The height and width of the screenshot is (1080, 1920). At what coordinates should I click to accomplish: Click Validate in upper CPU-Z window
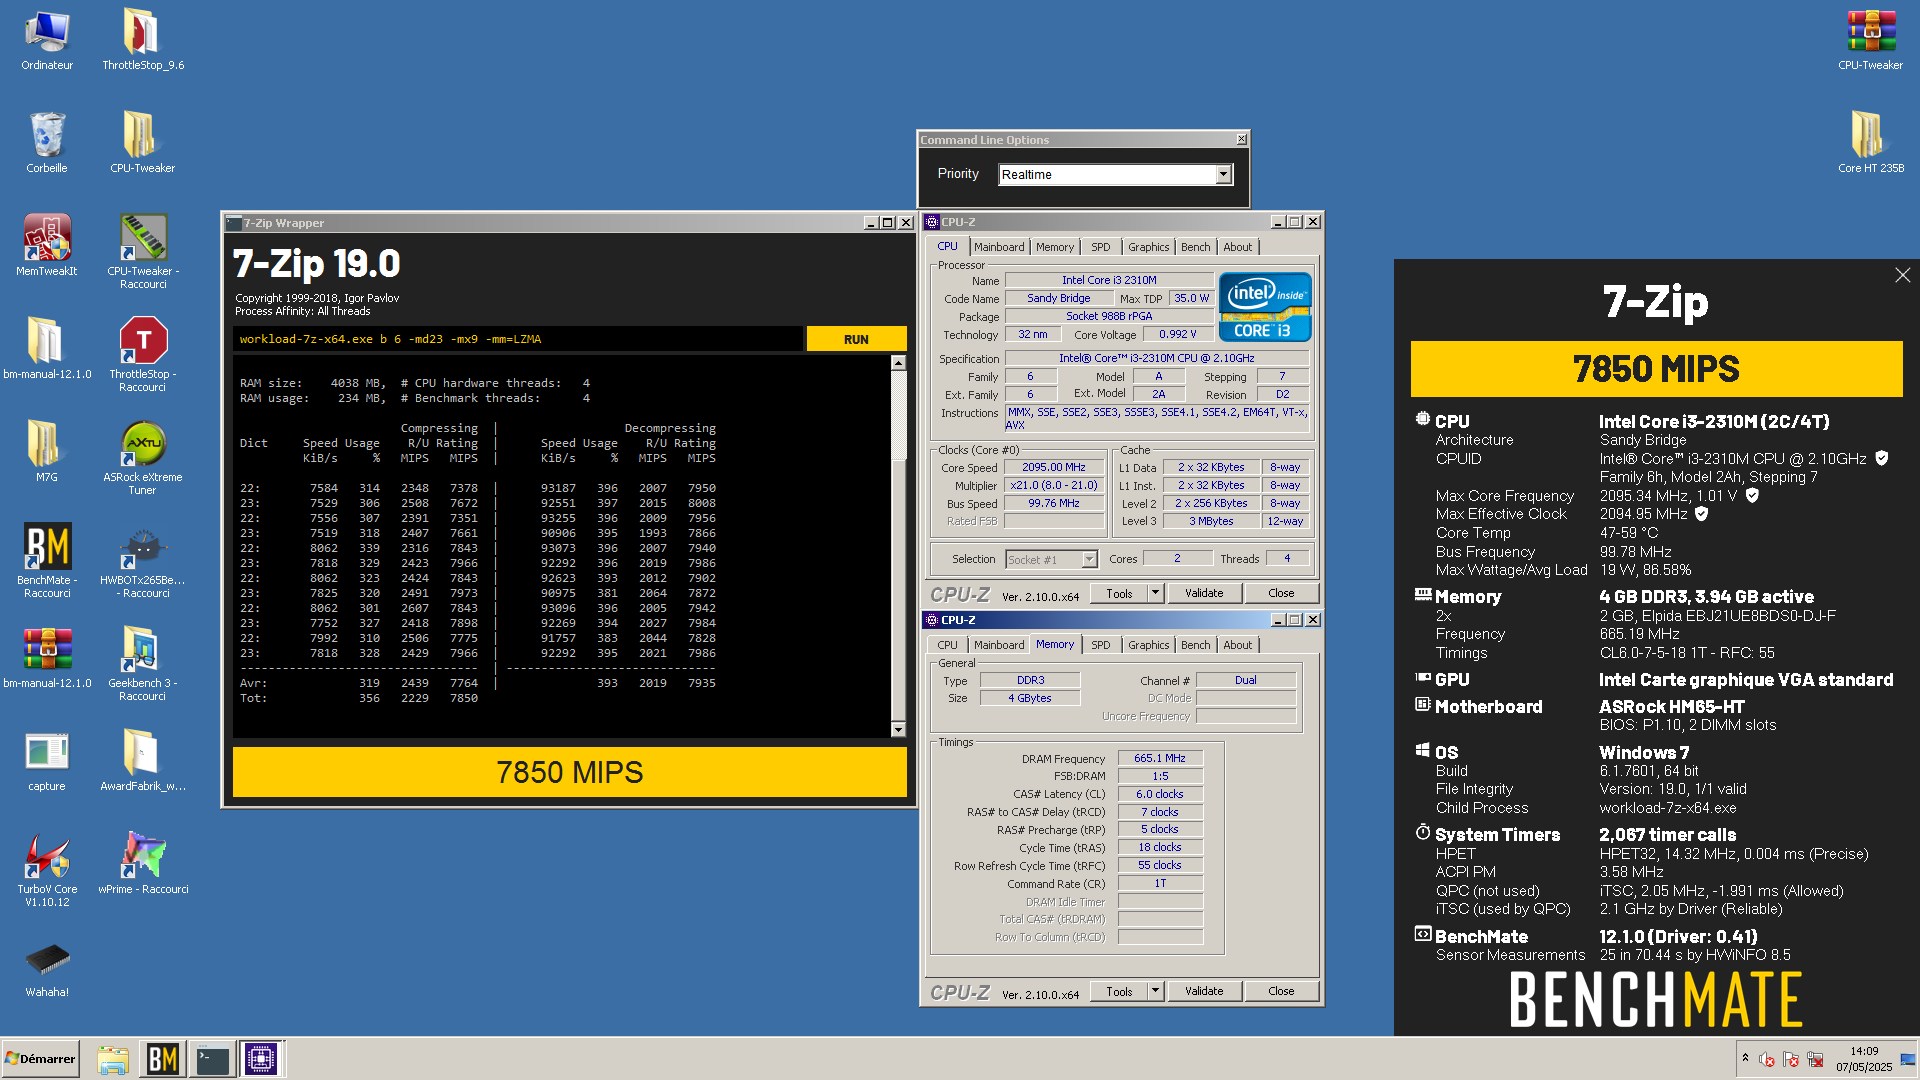(x=1204, y=593)
